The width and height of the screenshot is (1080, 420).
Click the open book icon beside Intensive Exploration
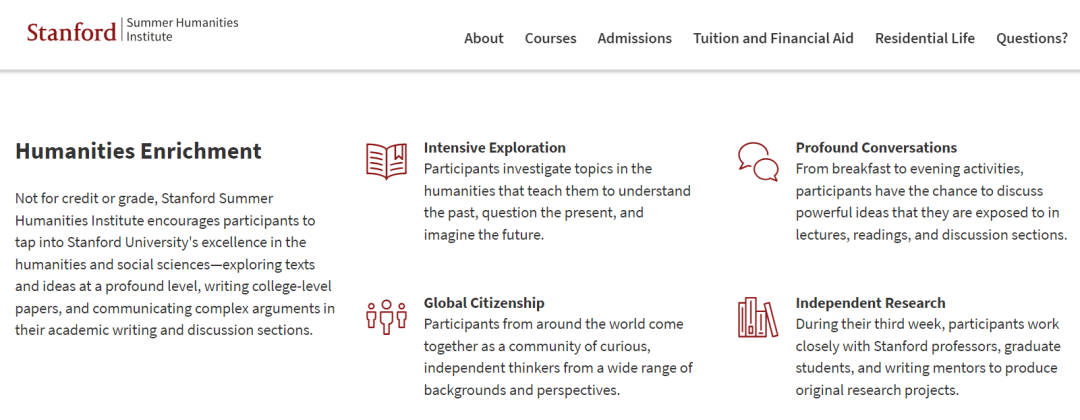coord(386,162)
